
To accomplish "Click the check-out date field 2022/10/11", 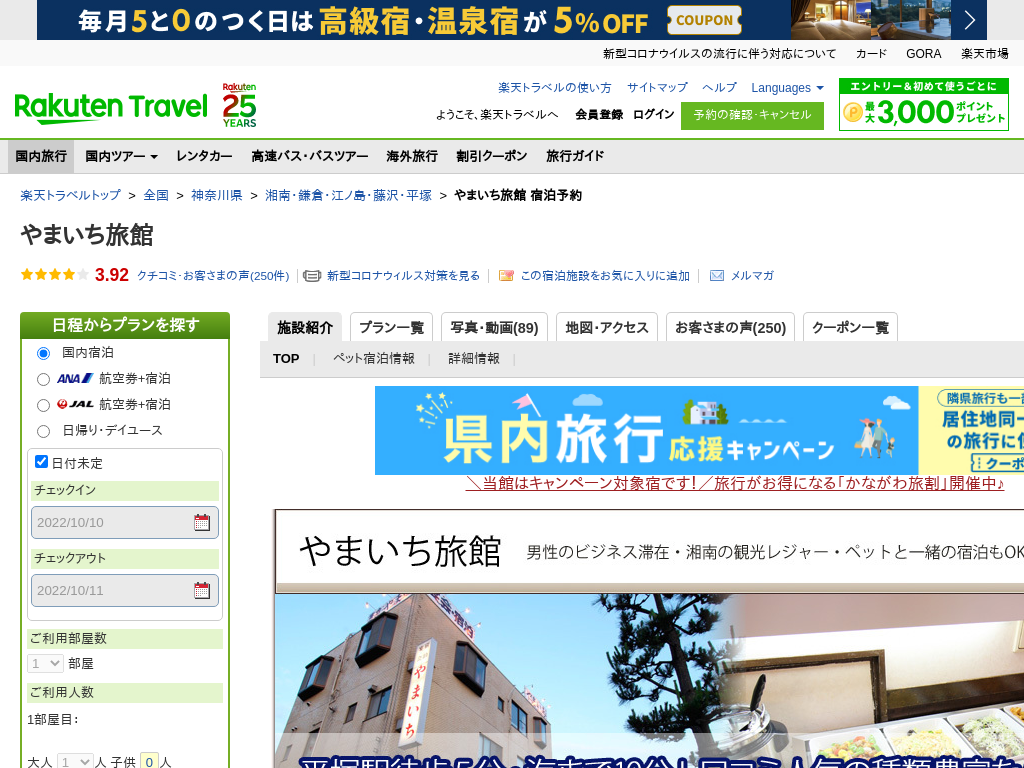I will coord(125,590).
